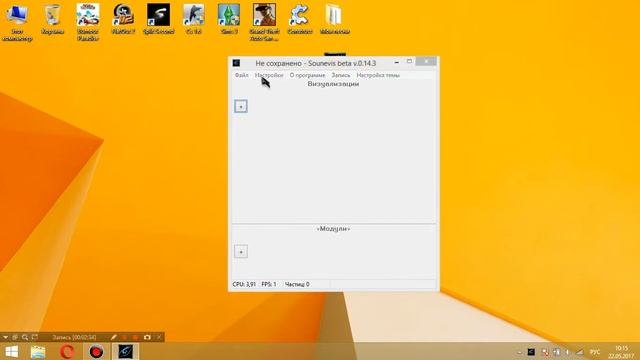
Task: Select the folder icon on the desktop
Action: click(335, 20)
